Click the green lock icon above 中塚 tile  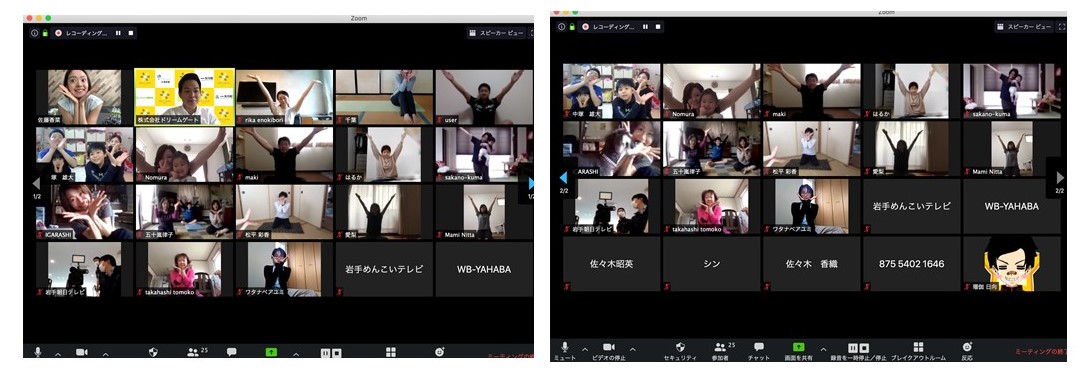[x=572, y=27]
